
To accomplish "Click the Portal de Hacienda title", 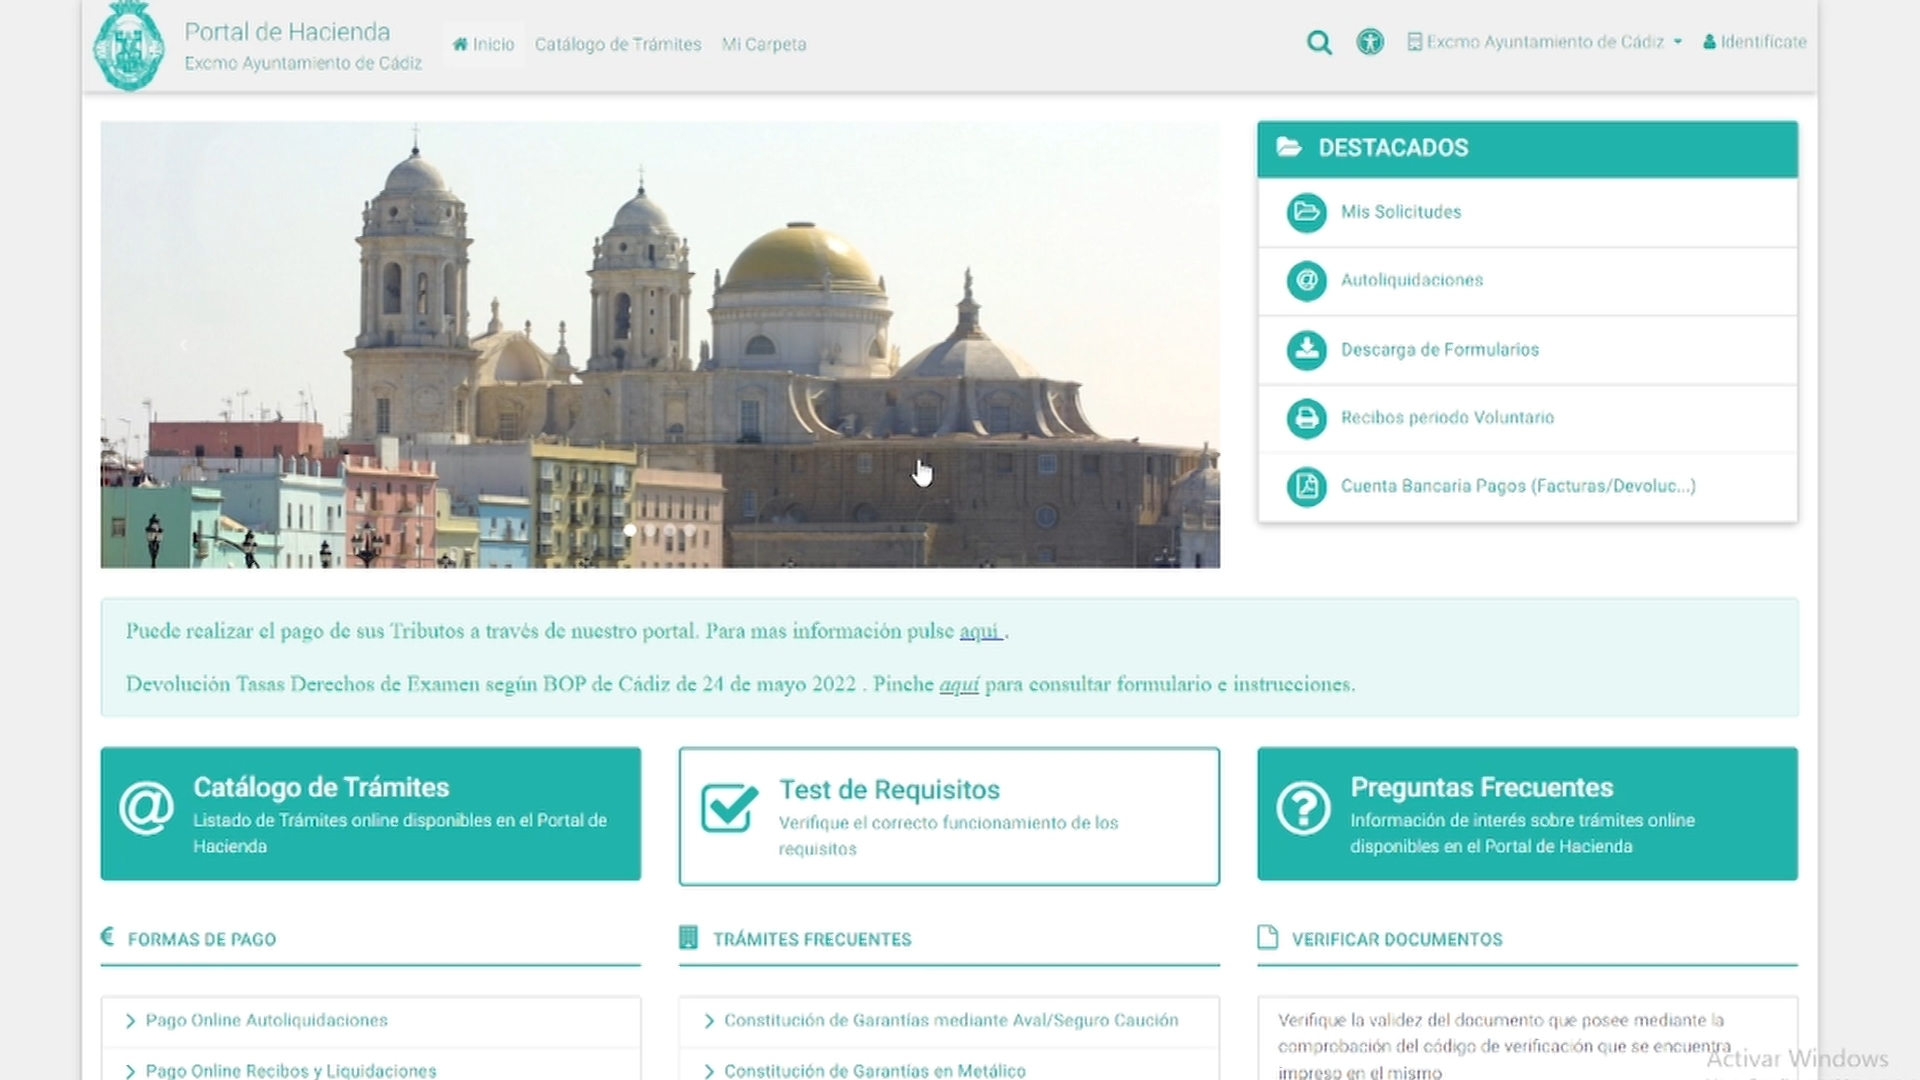I will (x=287, y=32).
